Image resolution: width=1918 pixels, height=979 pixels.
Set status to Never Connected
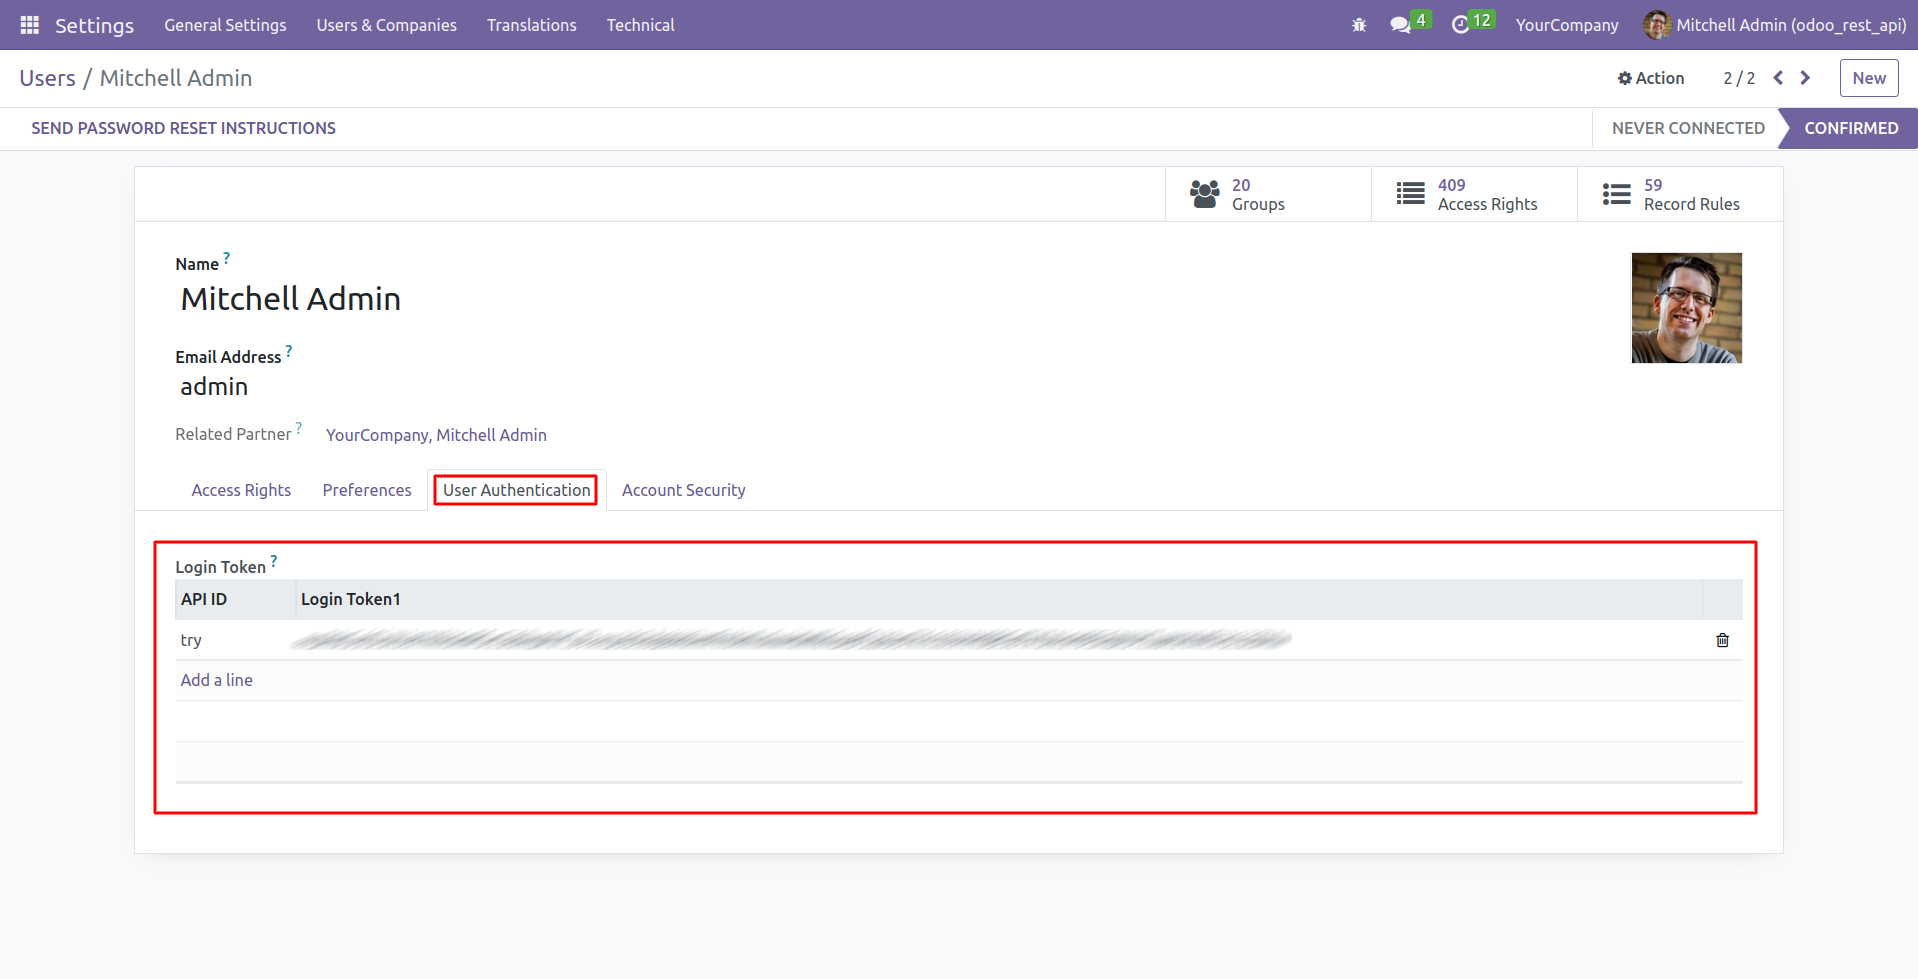[x=1687, y=128]
